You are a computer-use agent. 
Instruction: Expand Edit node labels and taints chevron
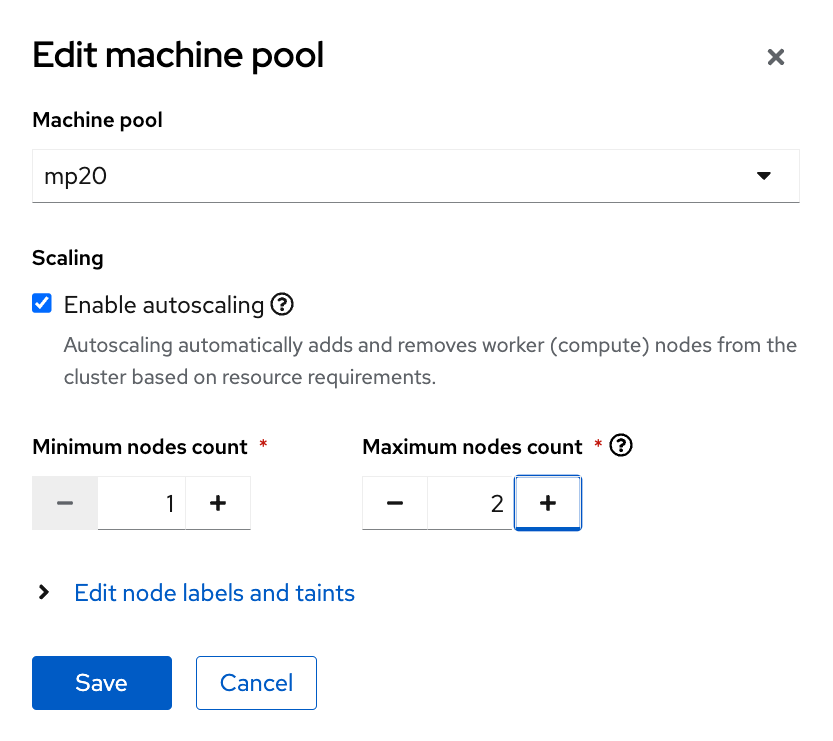click(44, 592)
